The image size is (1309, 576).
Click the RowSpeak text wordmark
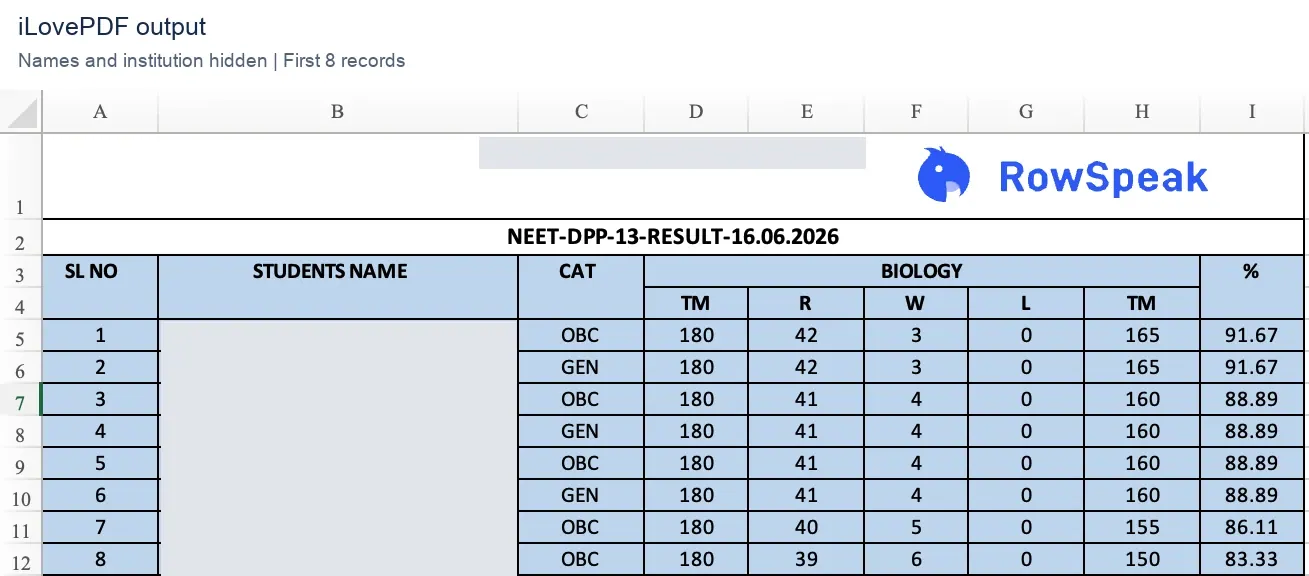(x=1103, y=177)
